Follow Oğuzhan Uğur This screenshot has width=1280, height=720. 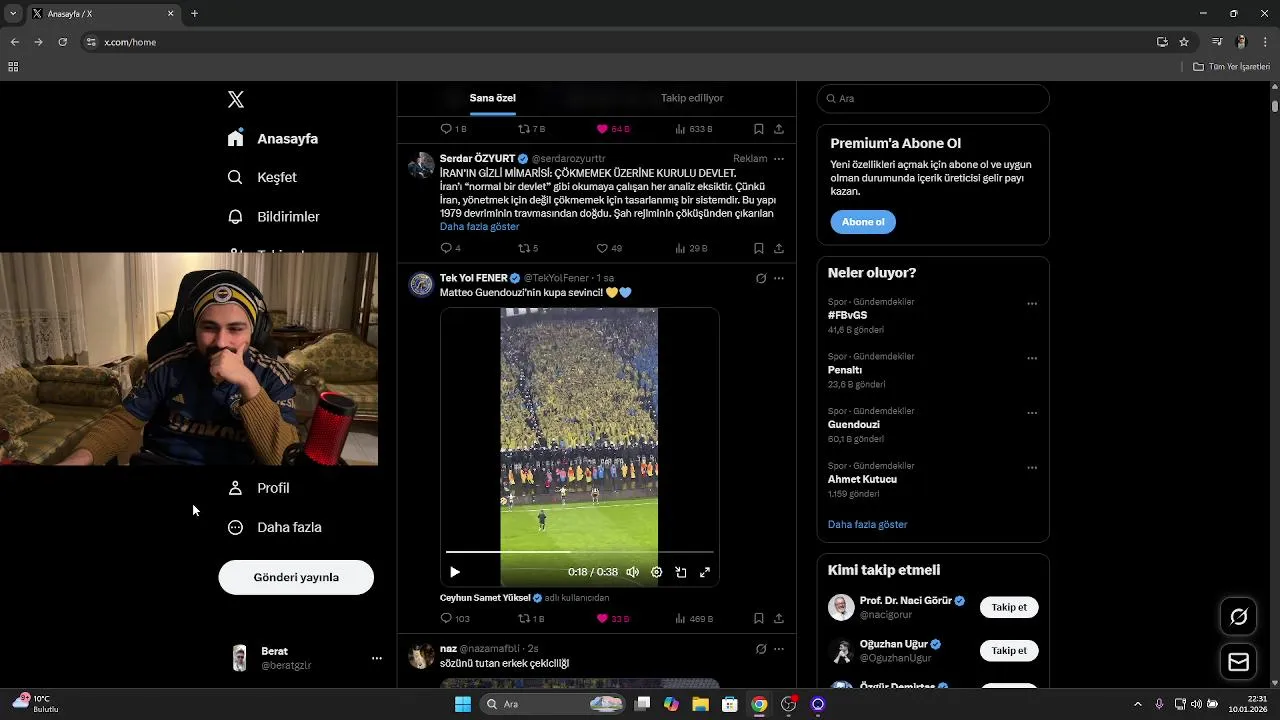pyautogui.click(x=1009, y=651)
